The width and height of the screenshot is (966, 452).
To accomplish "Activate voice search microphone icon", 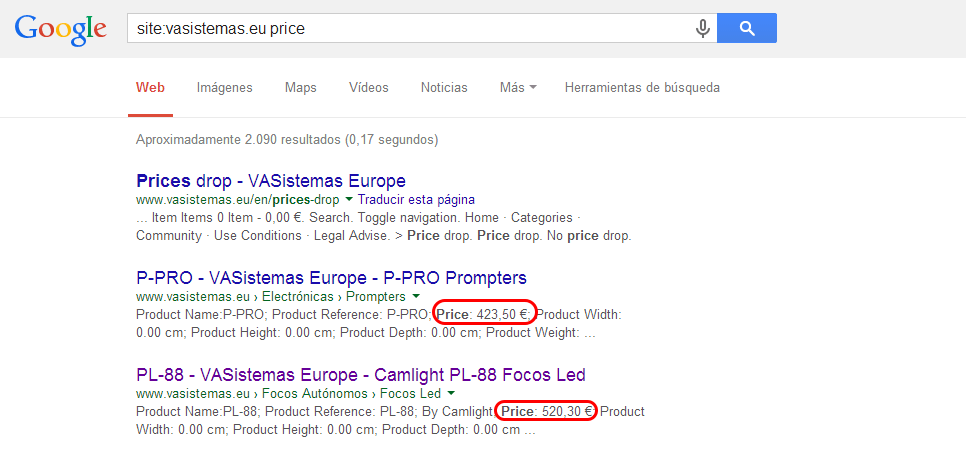I will (x=702, y=28).
